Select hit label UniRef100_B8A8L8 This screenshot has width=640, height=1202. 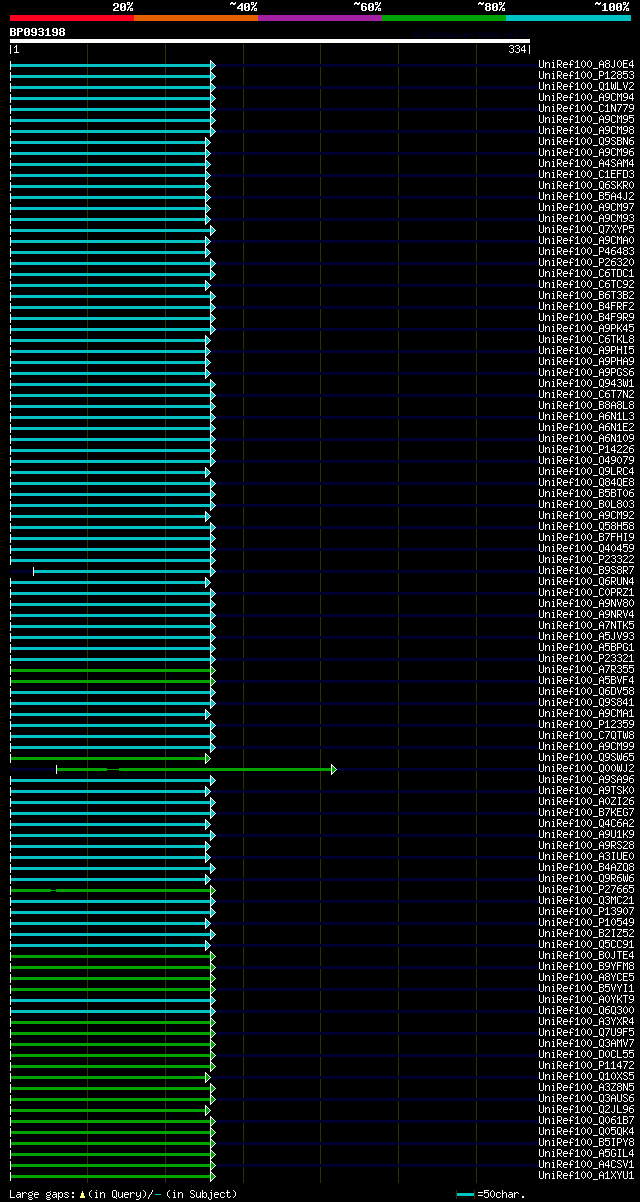click(586, 405)
